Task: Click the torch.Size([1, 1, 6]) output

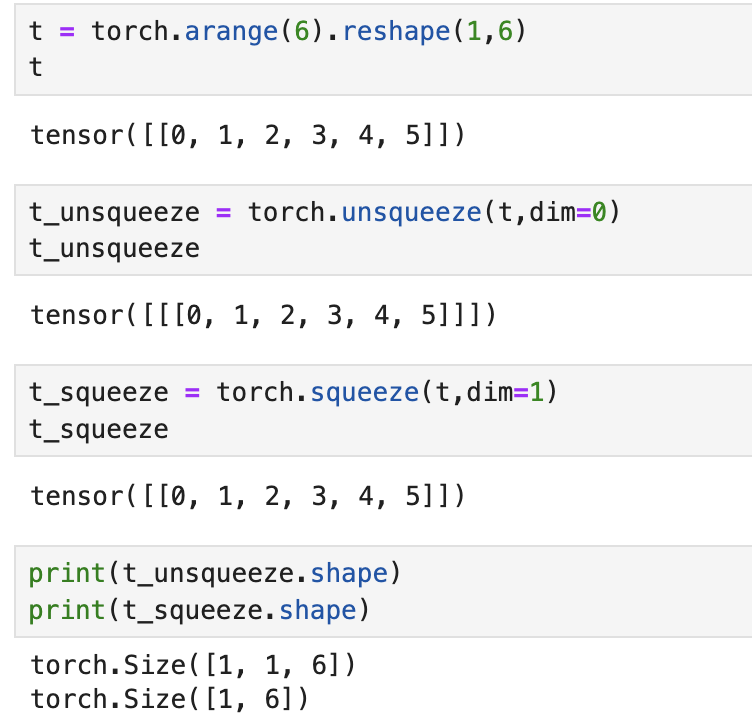Action: (x=193, y=666)
